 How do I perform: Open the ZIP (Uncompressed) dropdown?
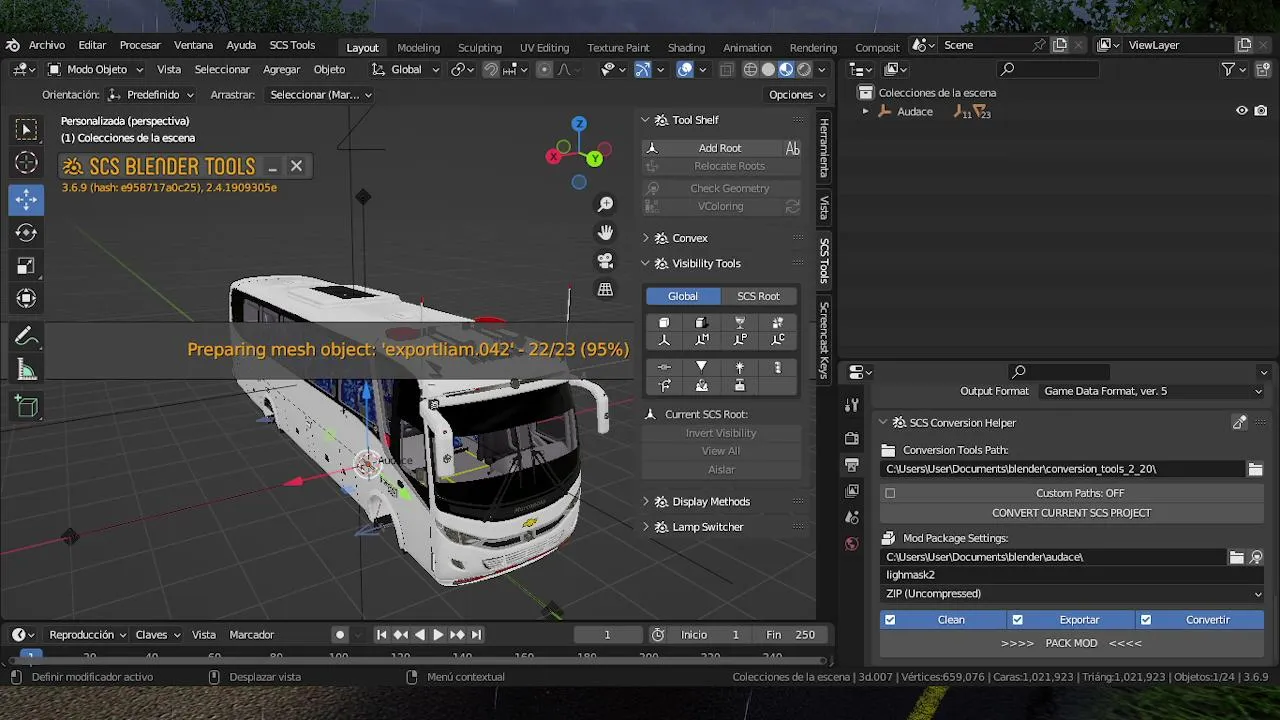click(x=1072, y=594)
